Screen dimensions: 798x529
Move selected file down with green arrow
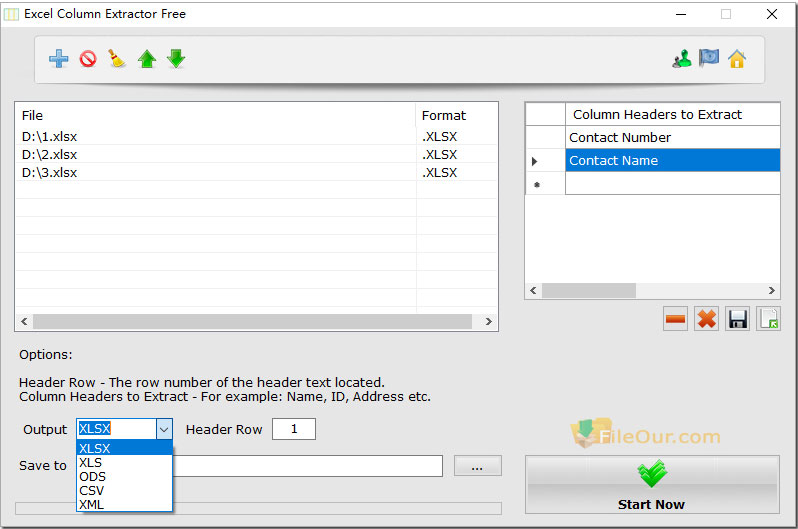(176, 59)
